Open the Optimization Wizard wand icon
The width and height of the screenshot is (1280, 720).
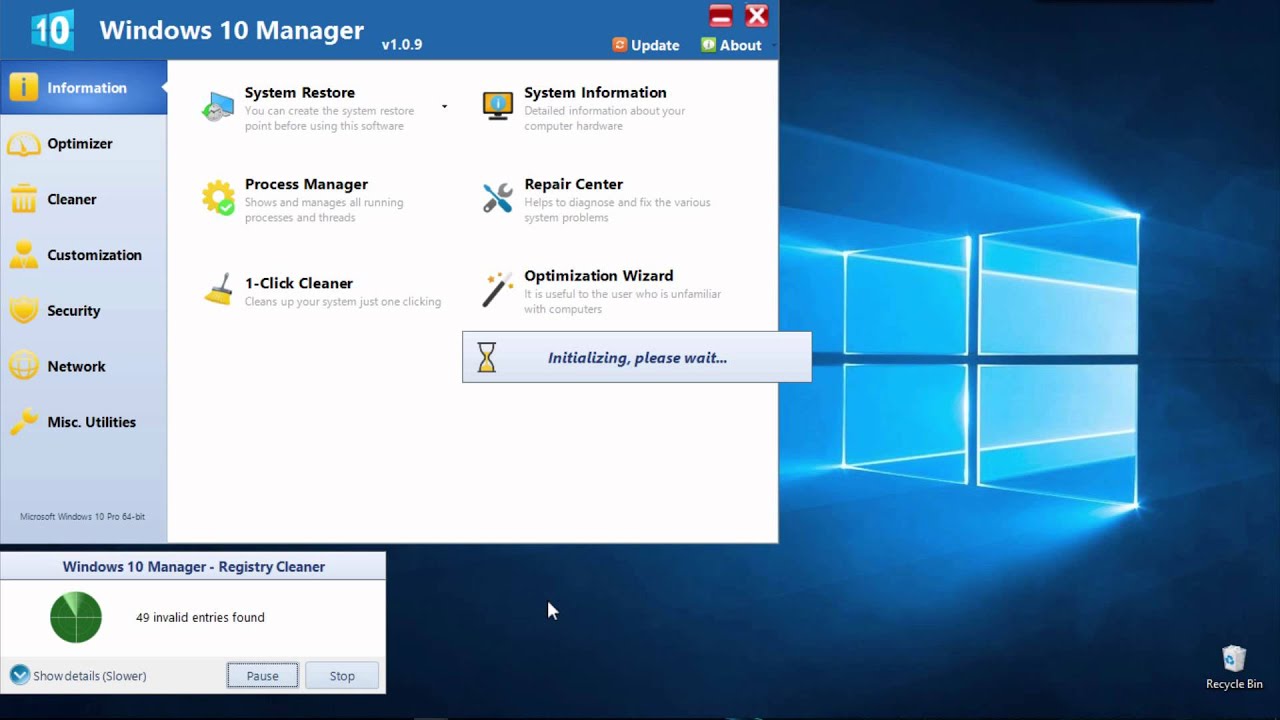tap(497, 290)
